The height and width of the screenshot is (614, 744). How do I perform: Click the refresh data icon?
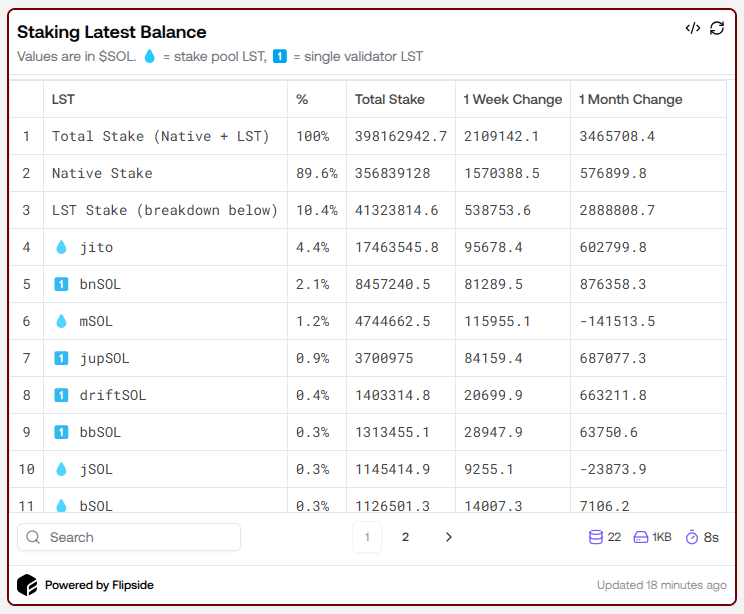tap(717, 28)
